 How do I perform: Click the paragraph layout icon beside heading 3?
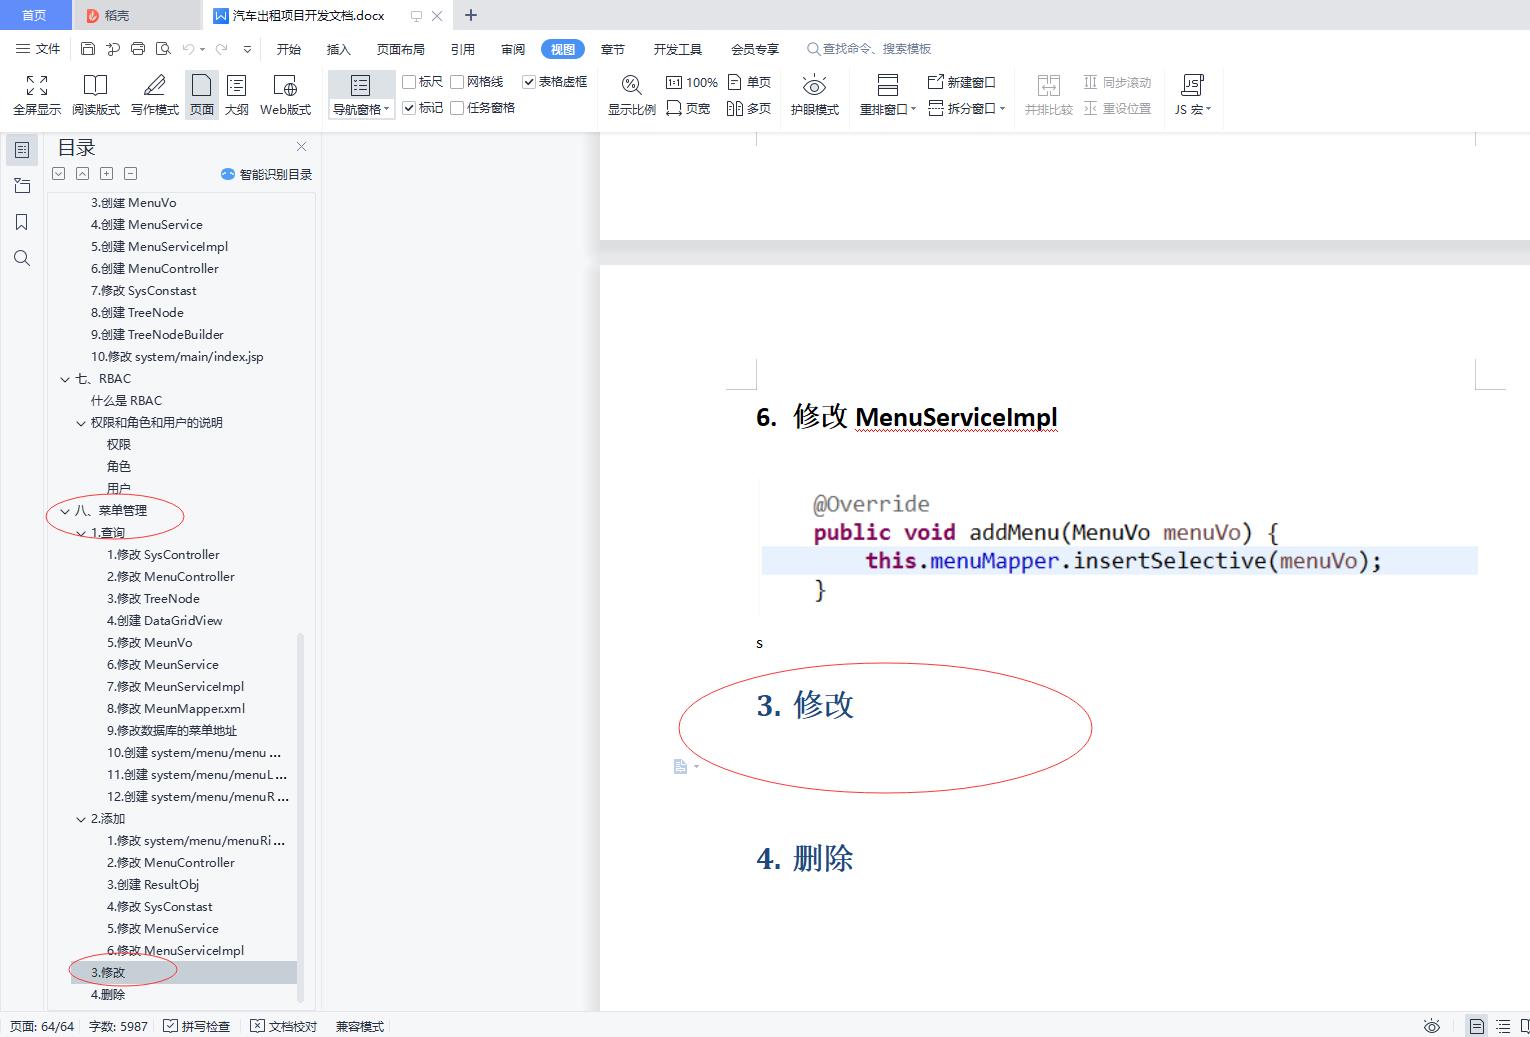(681, 767)
